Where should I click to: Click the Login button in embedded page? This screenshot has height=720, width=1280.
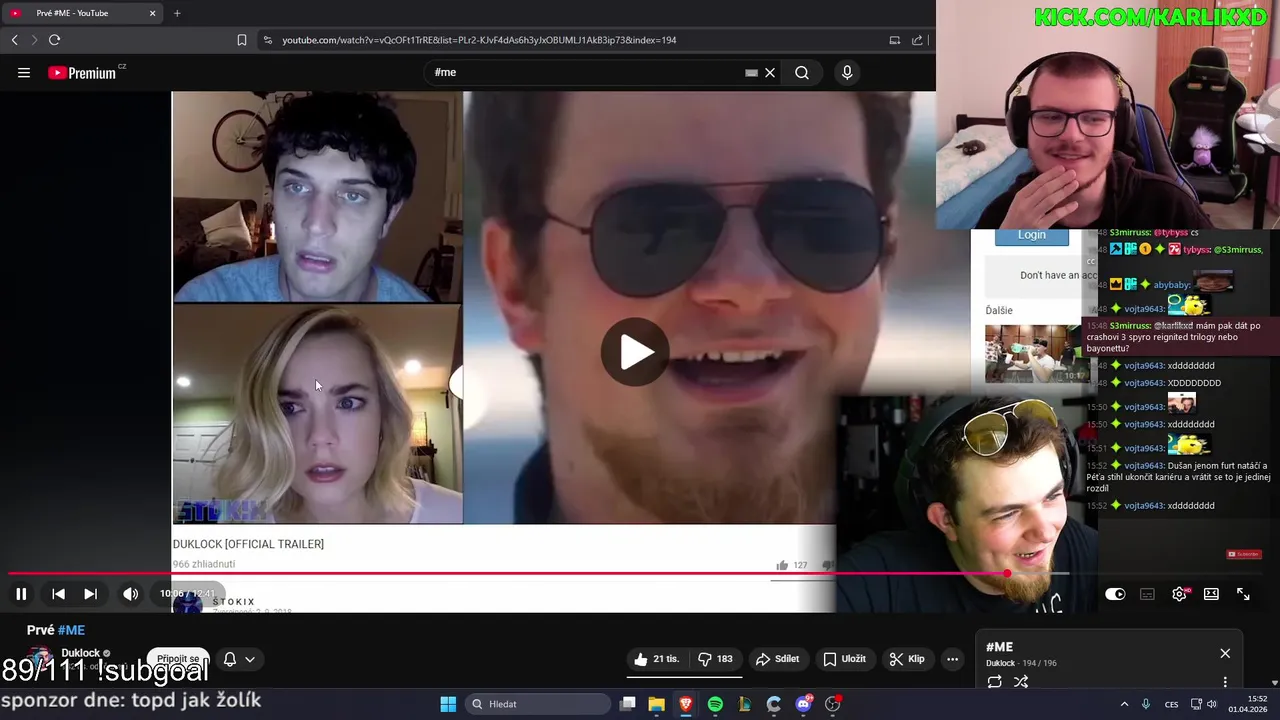(1031, 235)
